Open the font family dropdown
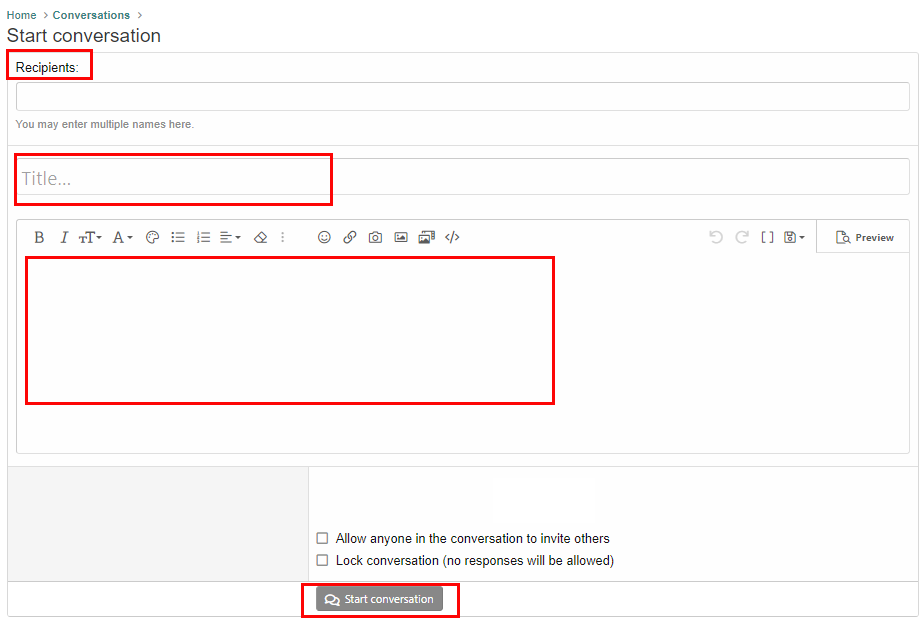The width and height of the screenshot is (921, 618). (x=122, y=237)
